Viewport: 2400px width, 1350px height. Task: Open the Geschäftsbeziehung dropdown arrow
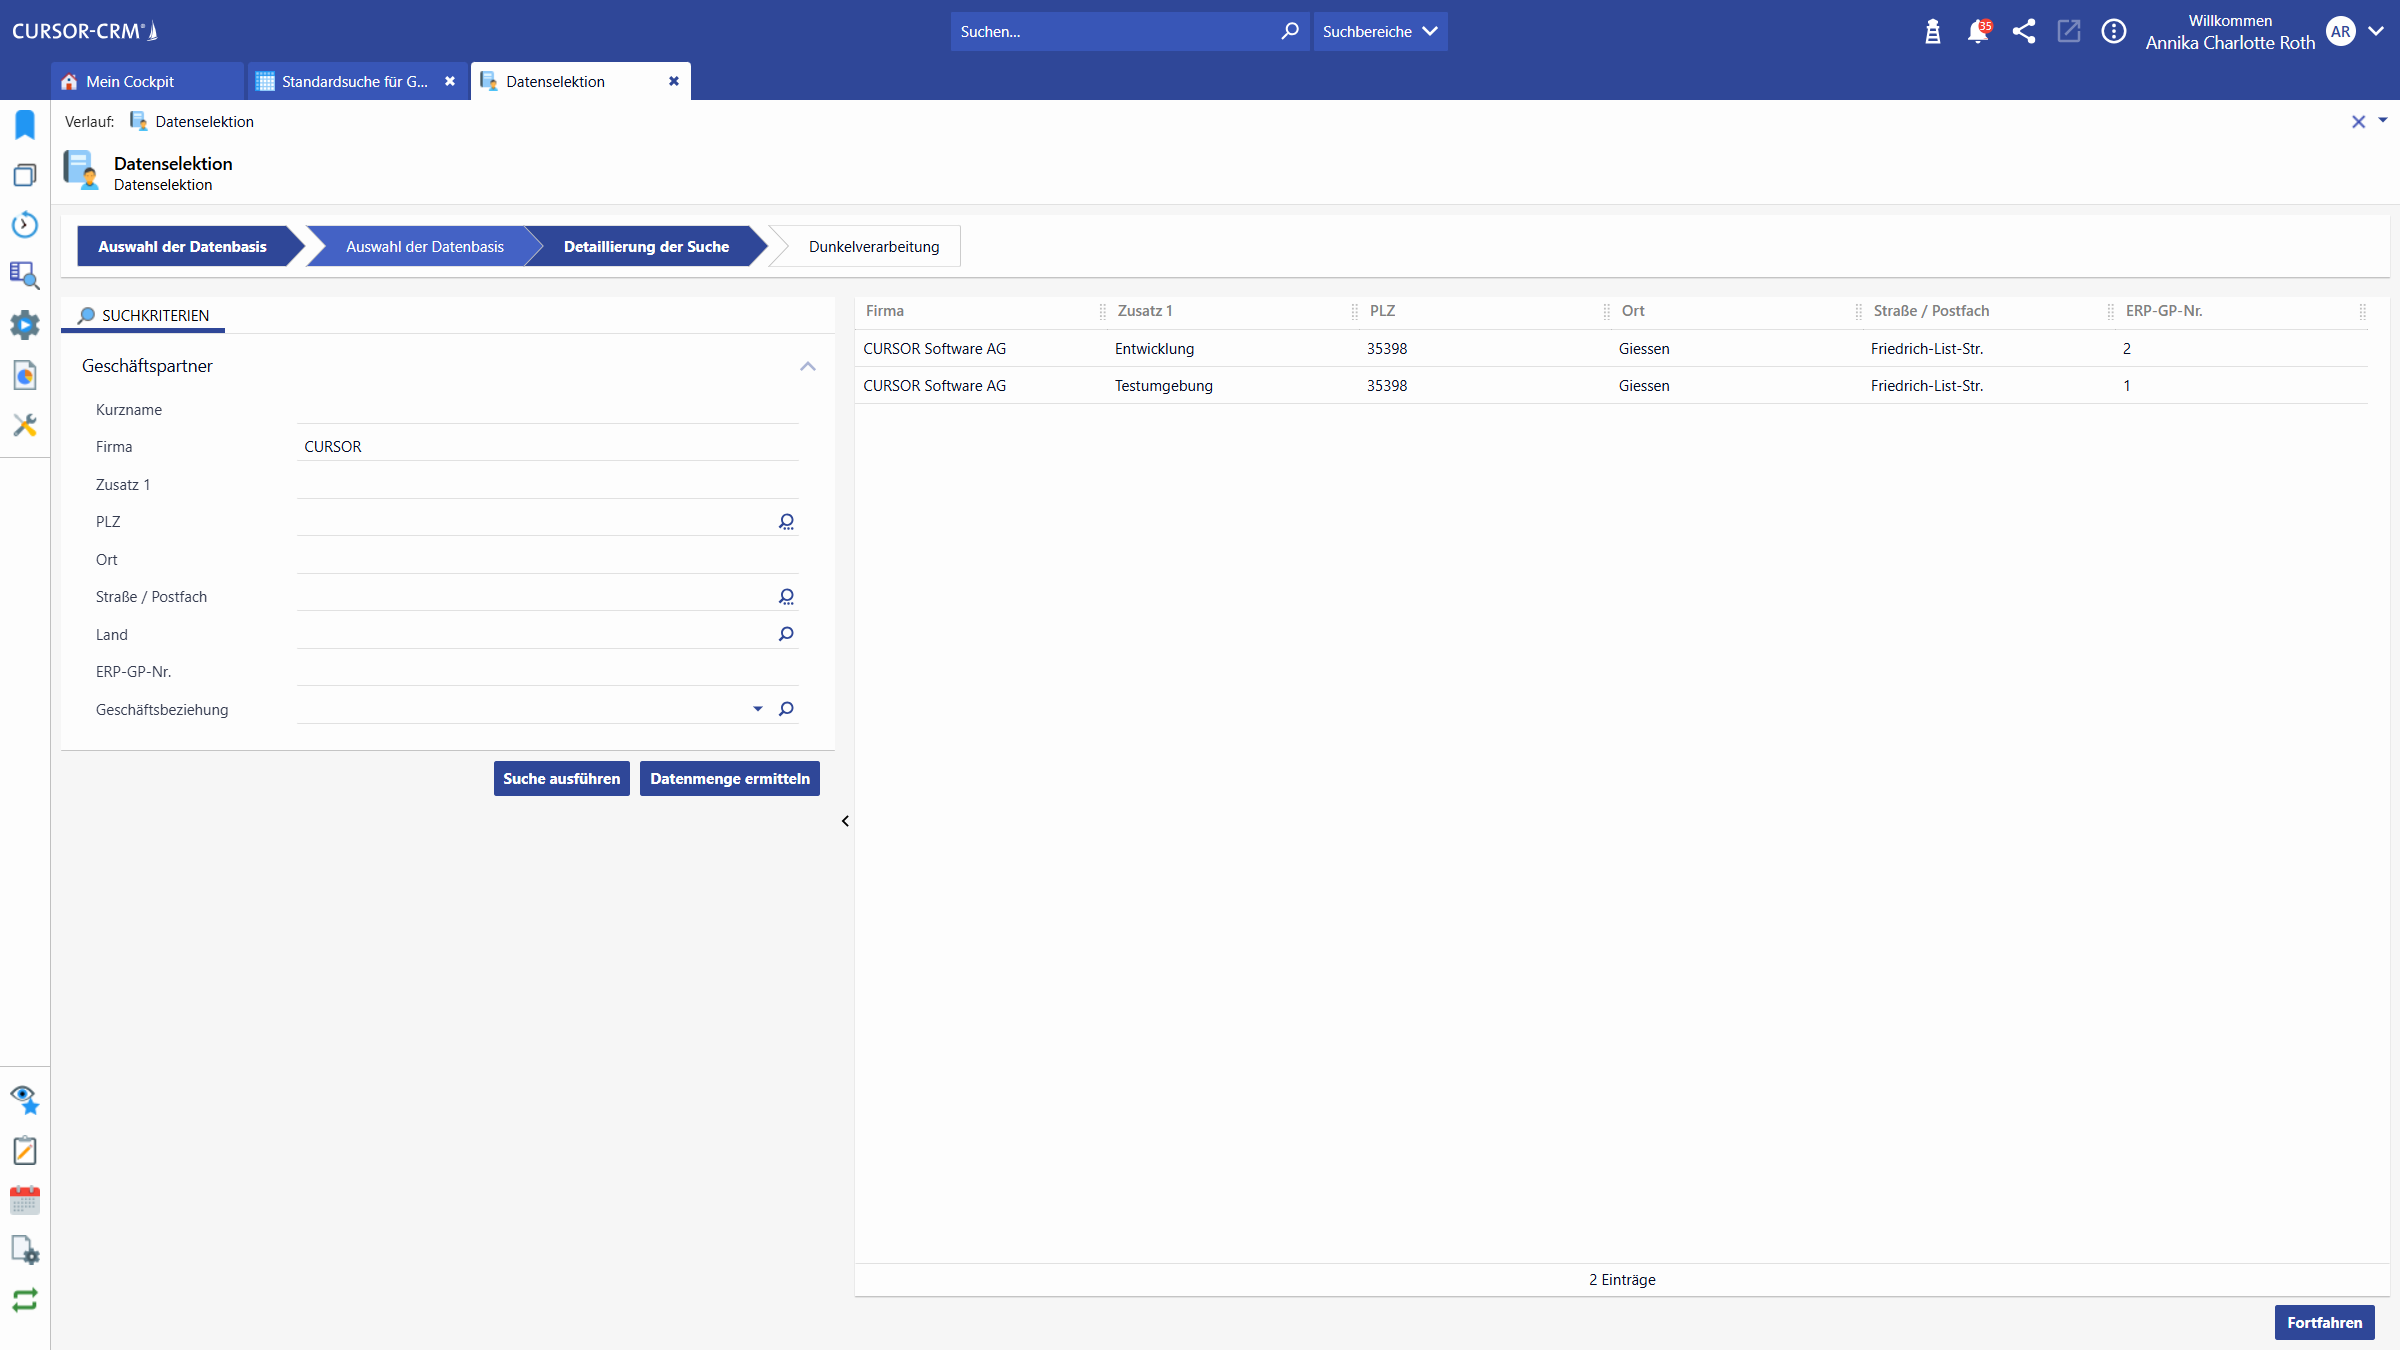click(x=758, y=709)
